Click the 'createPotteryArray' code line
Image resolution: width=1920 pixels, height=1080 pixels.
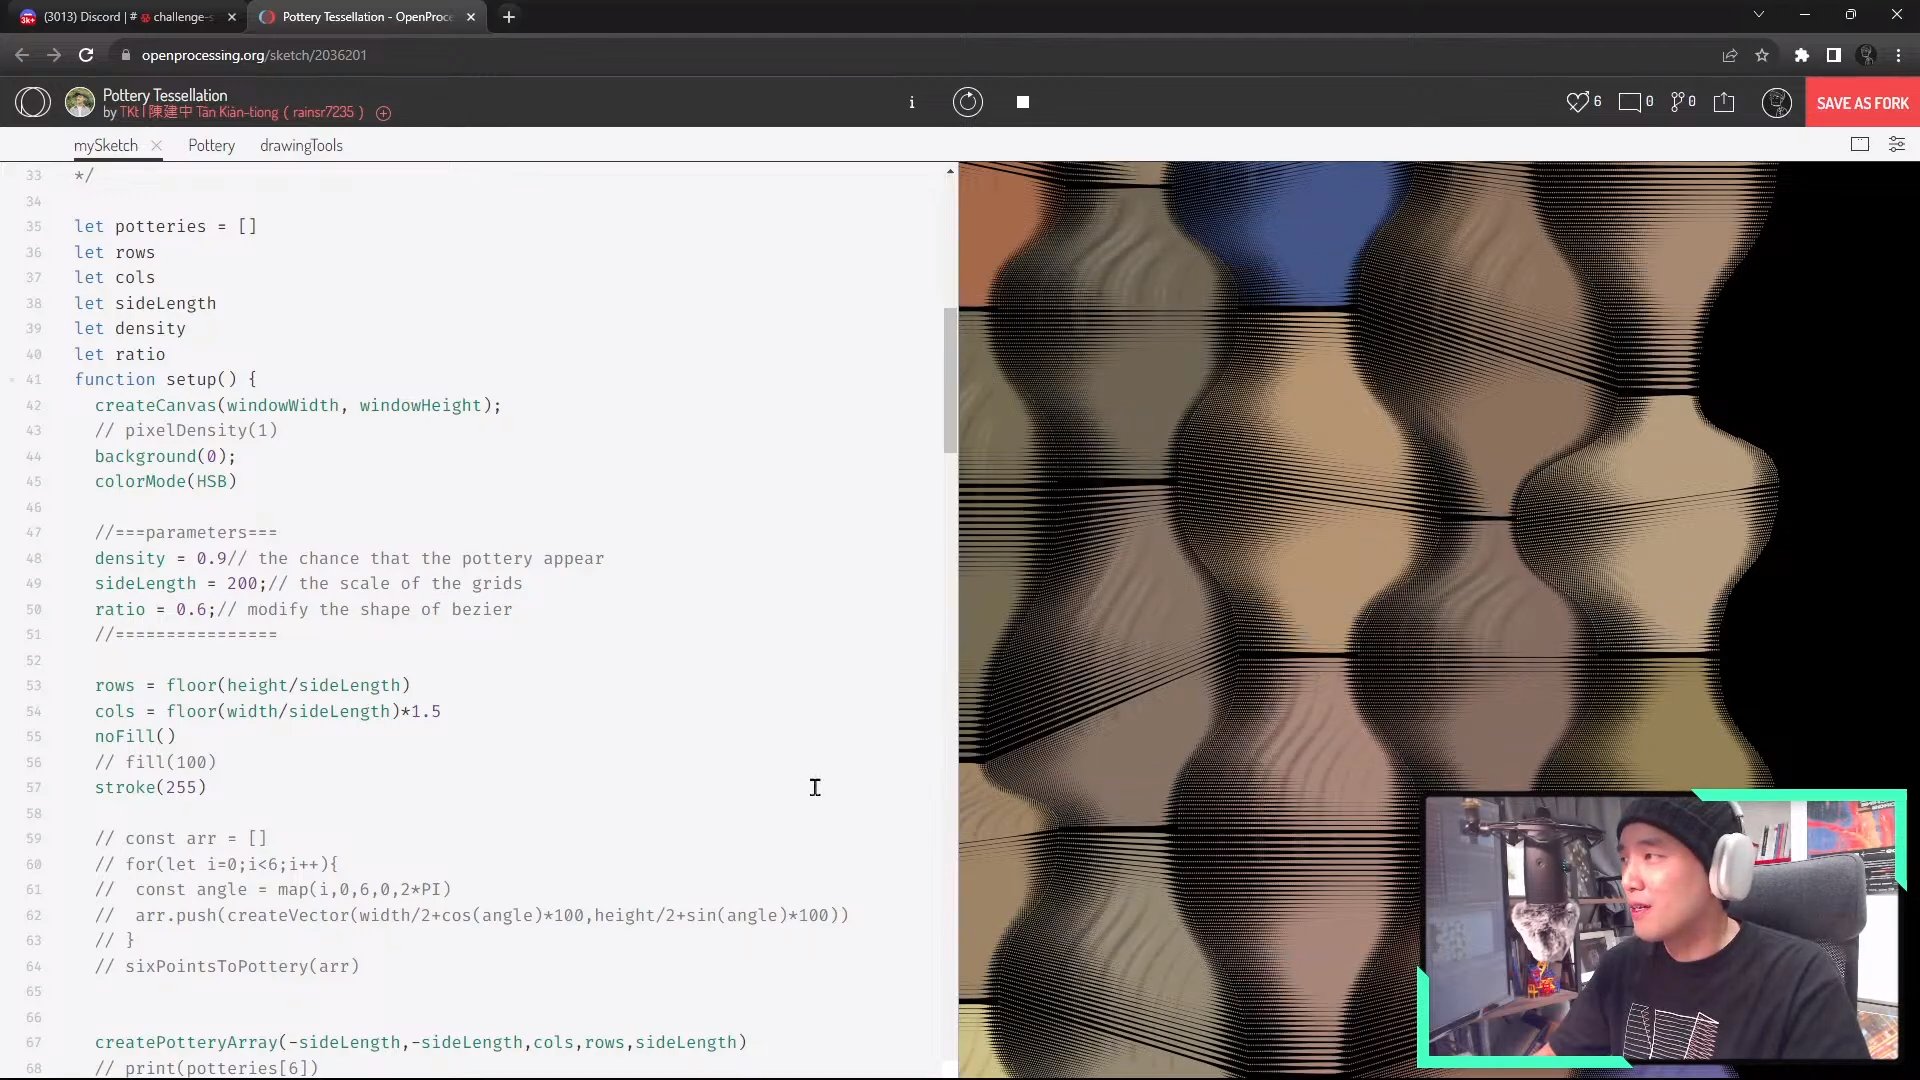pos(421,1043)
